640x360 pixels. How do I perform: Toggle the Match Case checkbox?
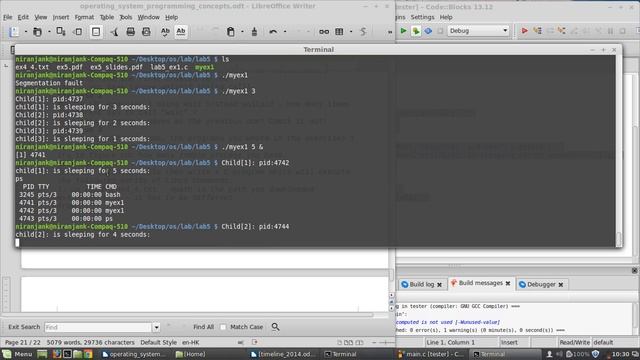[223, 327]
